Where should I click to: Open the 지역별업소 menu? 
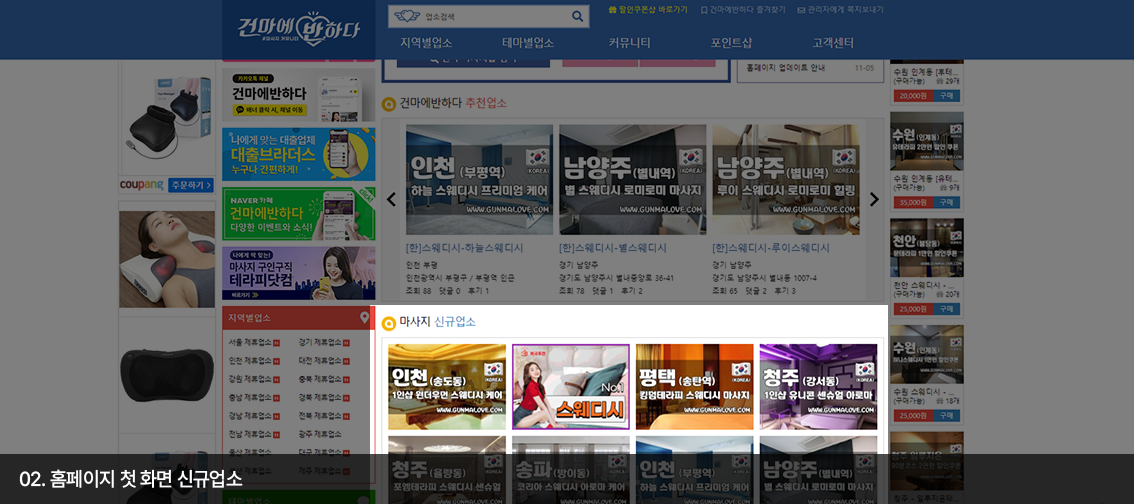point(426,43)
